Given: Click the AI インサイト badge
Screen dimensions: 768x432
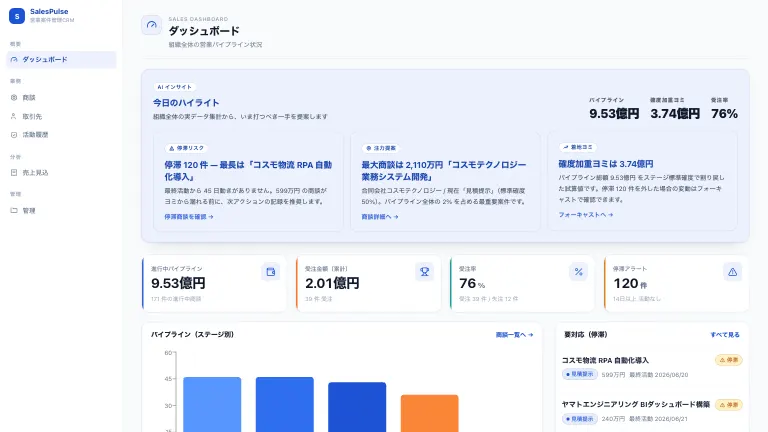Looking at the screenshot, I should pos(174,87).
